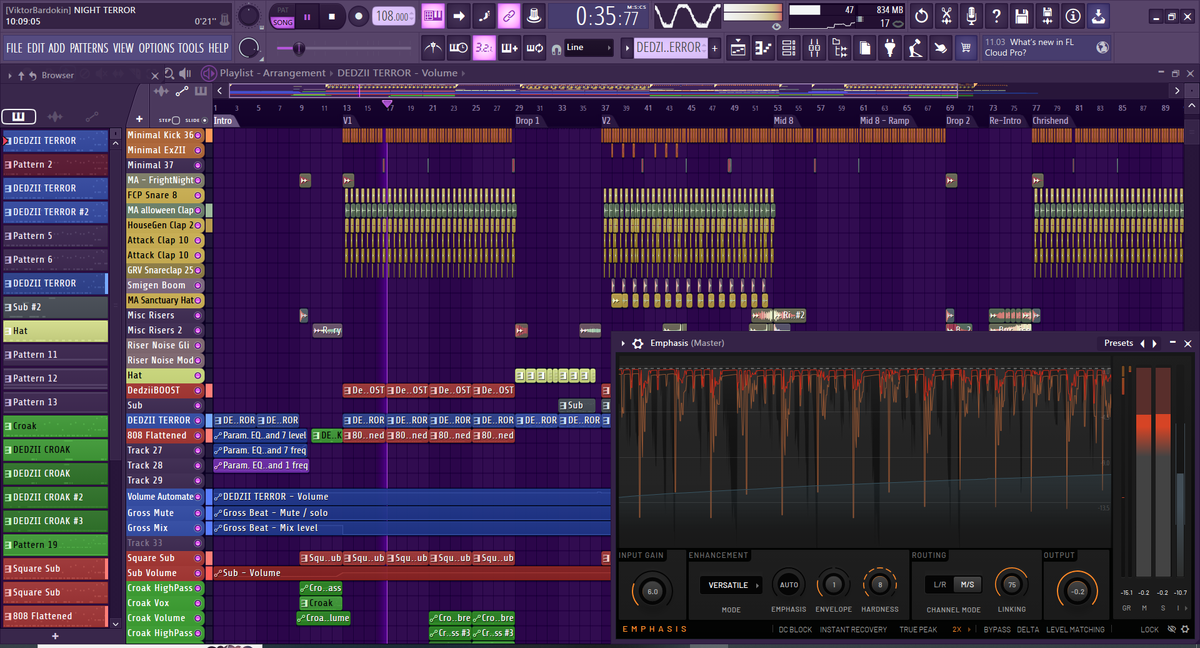Pause the song with the pause button

307,16
